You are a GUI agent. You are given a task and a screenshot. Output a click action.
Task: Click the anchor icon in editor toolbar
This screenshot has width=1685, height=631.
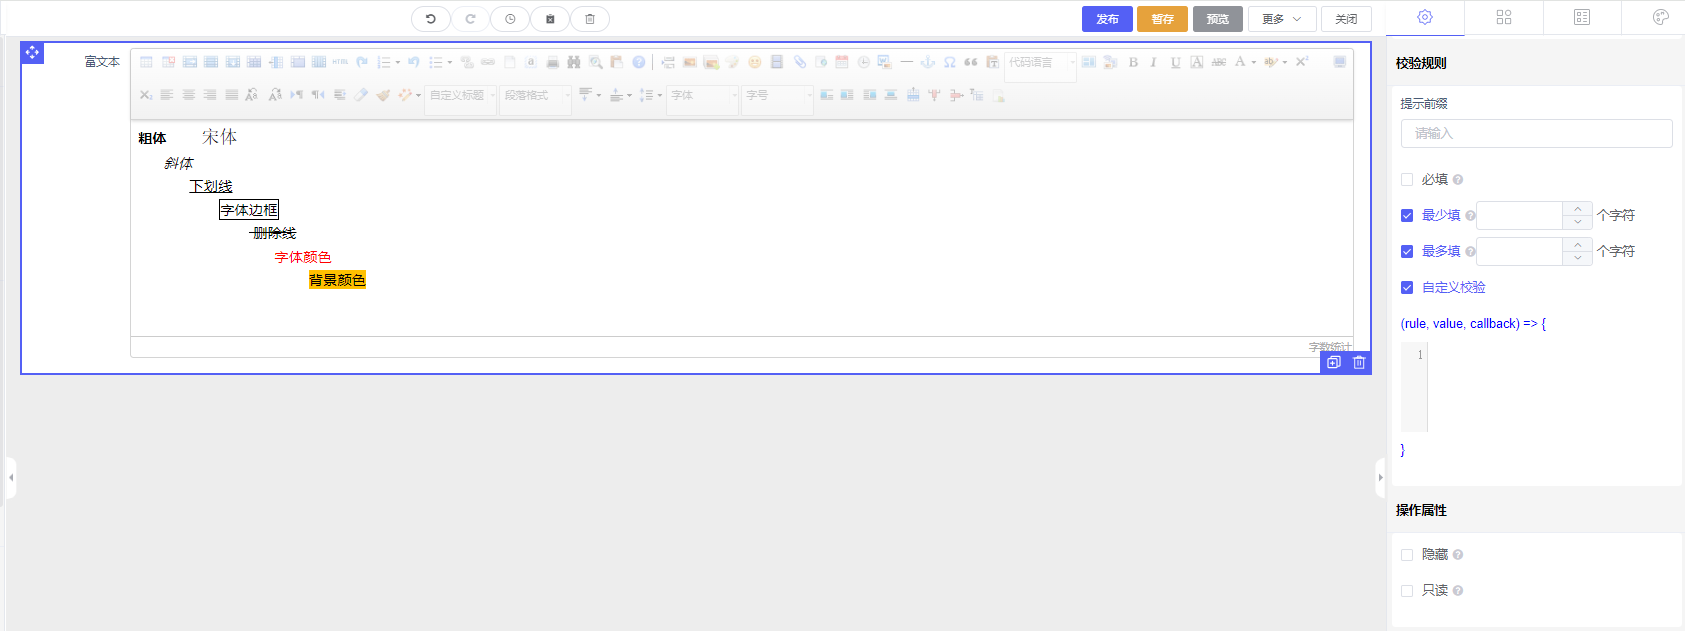[x=927, y=62]
